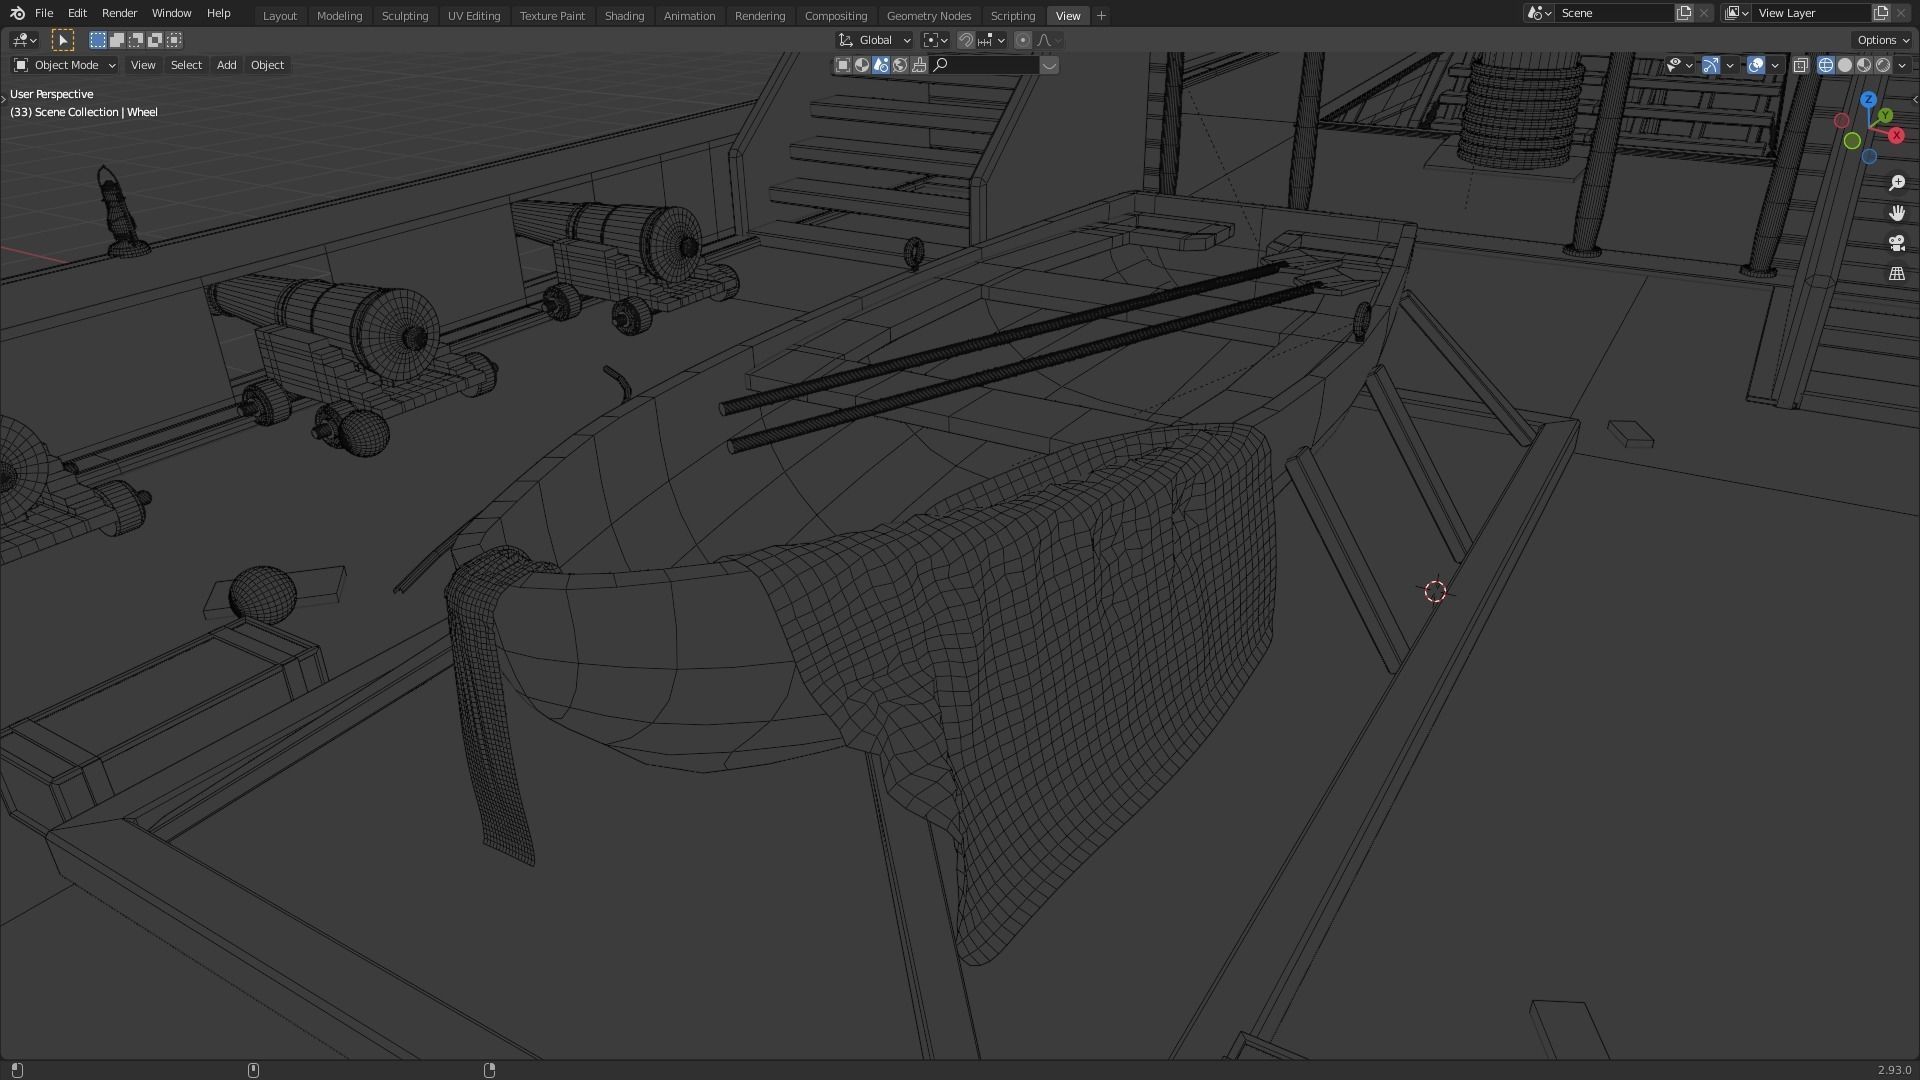Screen dimensions: 1920x1080
Task: Click the Zoom magnifier viewport tool
Action: [x=1896, y=183]
